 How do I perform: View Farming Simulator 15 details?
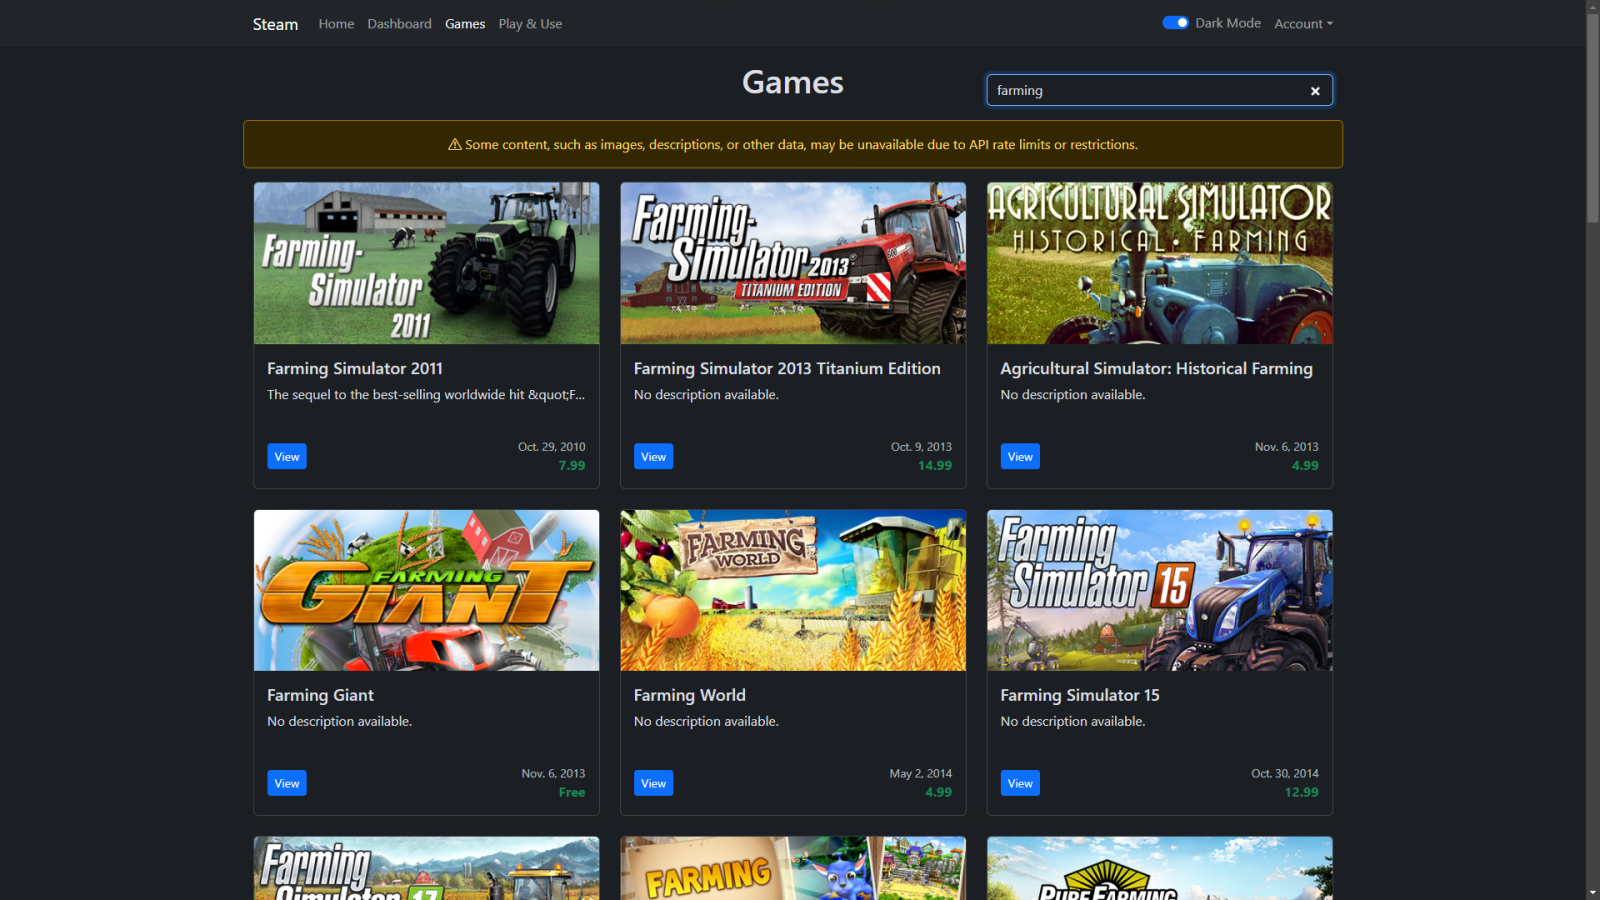click(x=1020, y=783)
